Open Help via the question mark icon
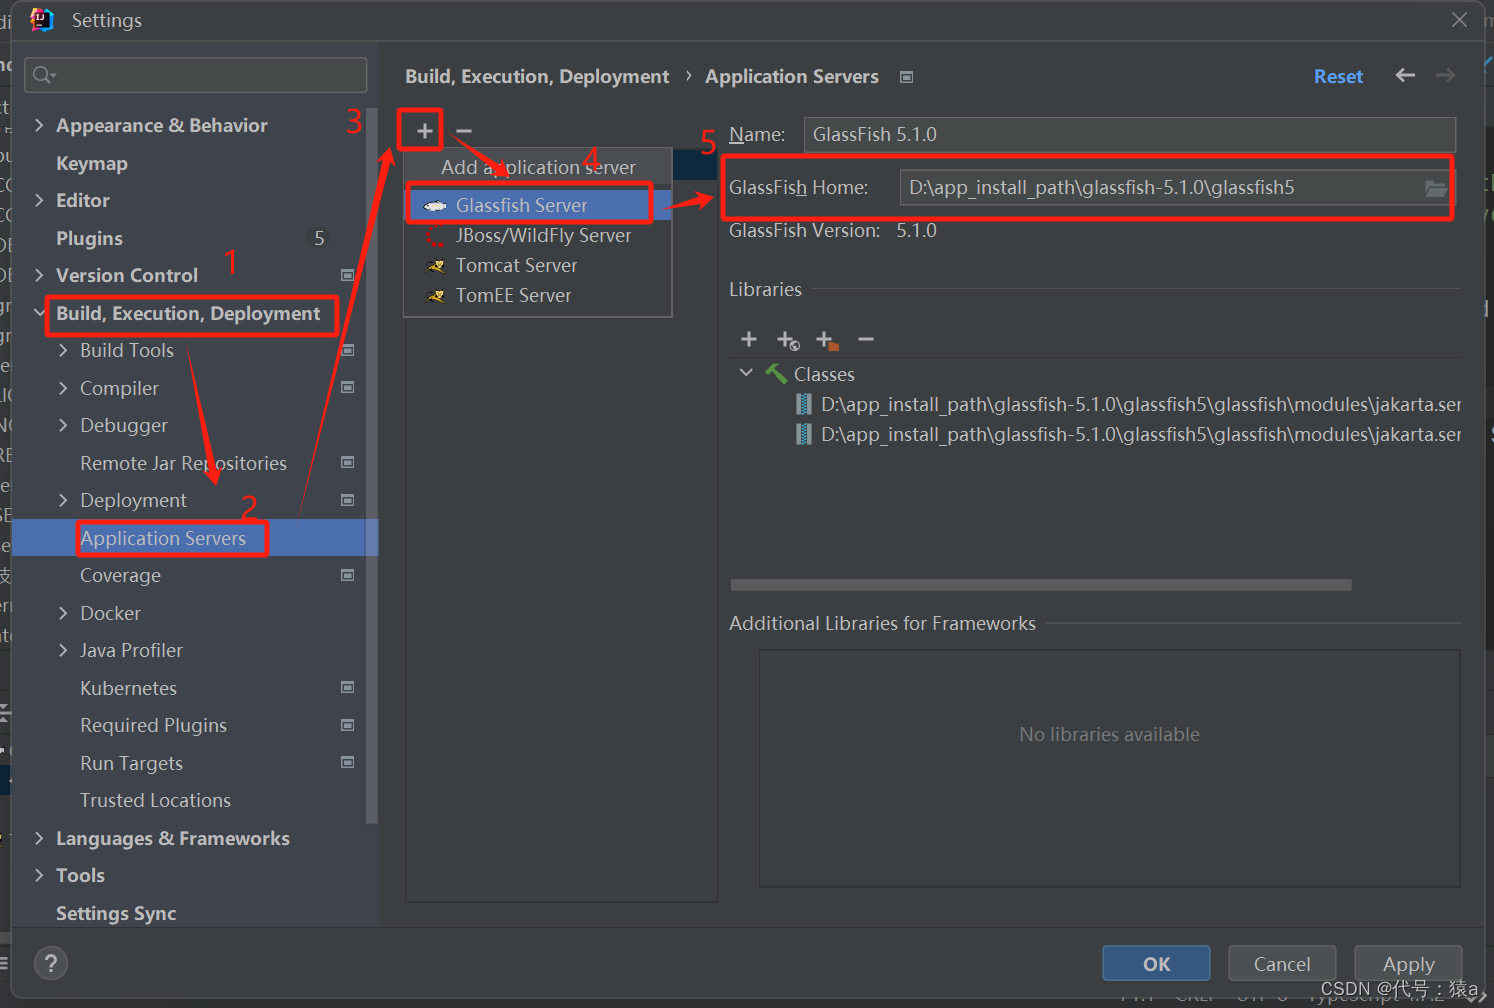Image resolution: width=1494 pixels, height=1008 pixels. pyautogui.click(x=50, y=963)
